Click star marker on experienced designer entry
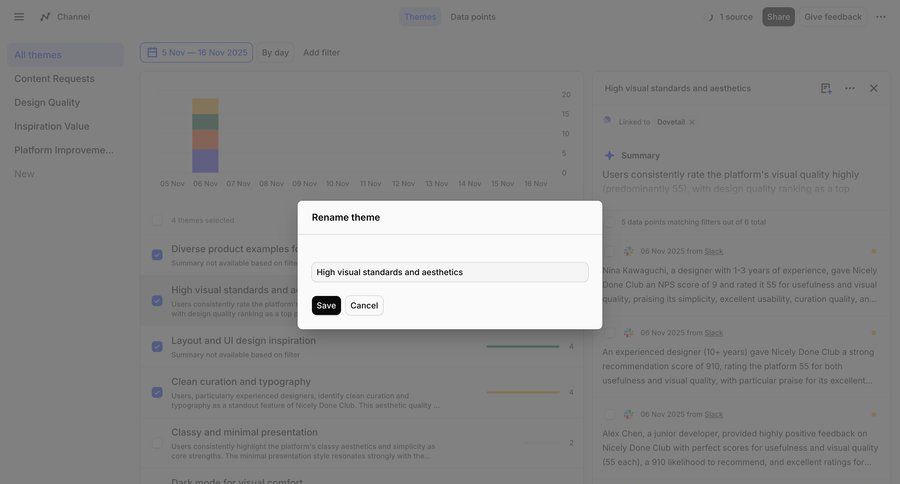This screenshot has width=900, height=484. point(874,333)
